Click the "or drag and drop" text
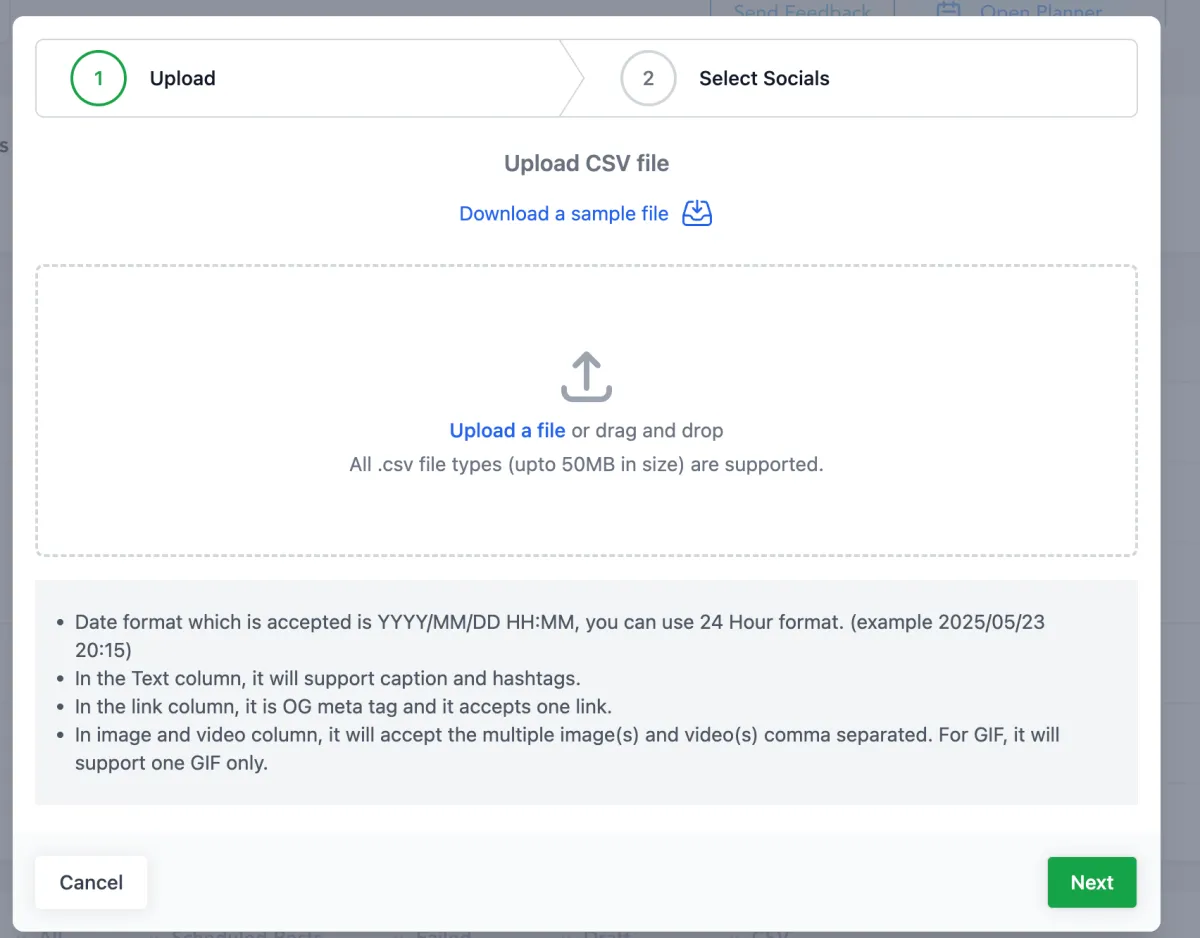This screenshot has height=938, width=1200. coord(647,431)
